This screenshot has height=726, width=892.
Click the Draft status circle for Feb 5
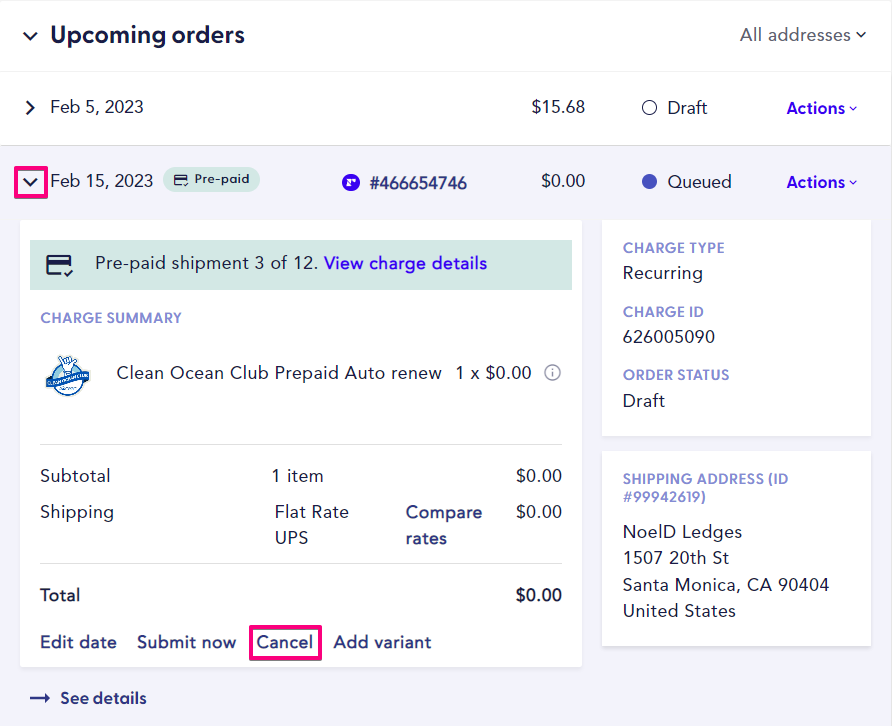point(649,108)
